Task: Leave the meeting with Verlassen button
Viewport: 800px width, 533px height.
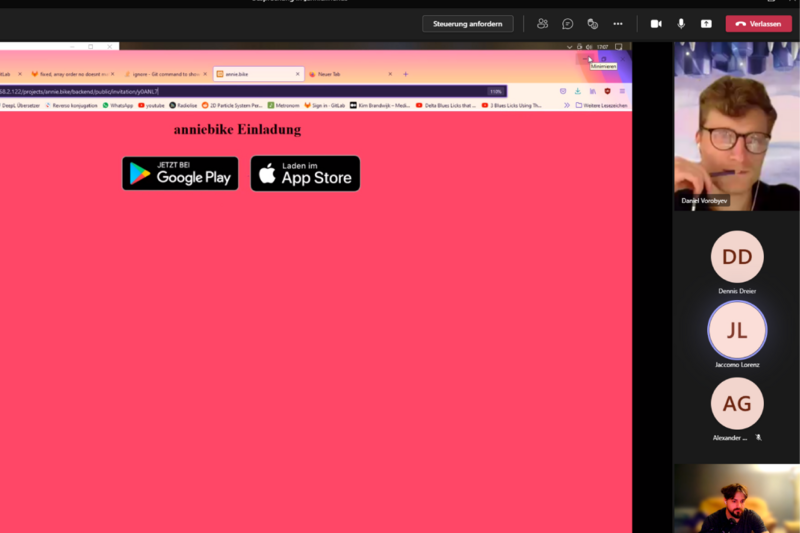Action: [x=758, y=23]
